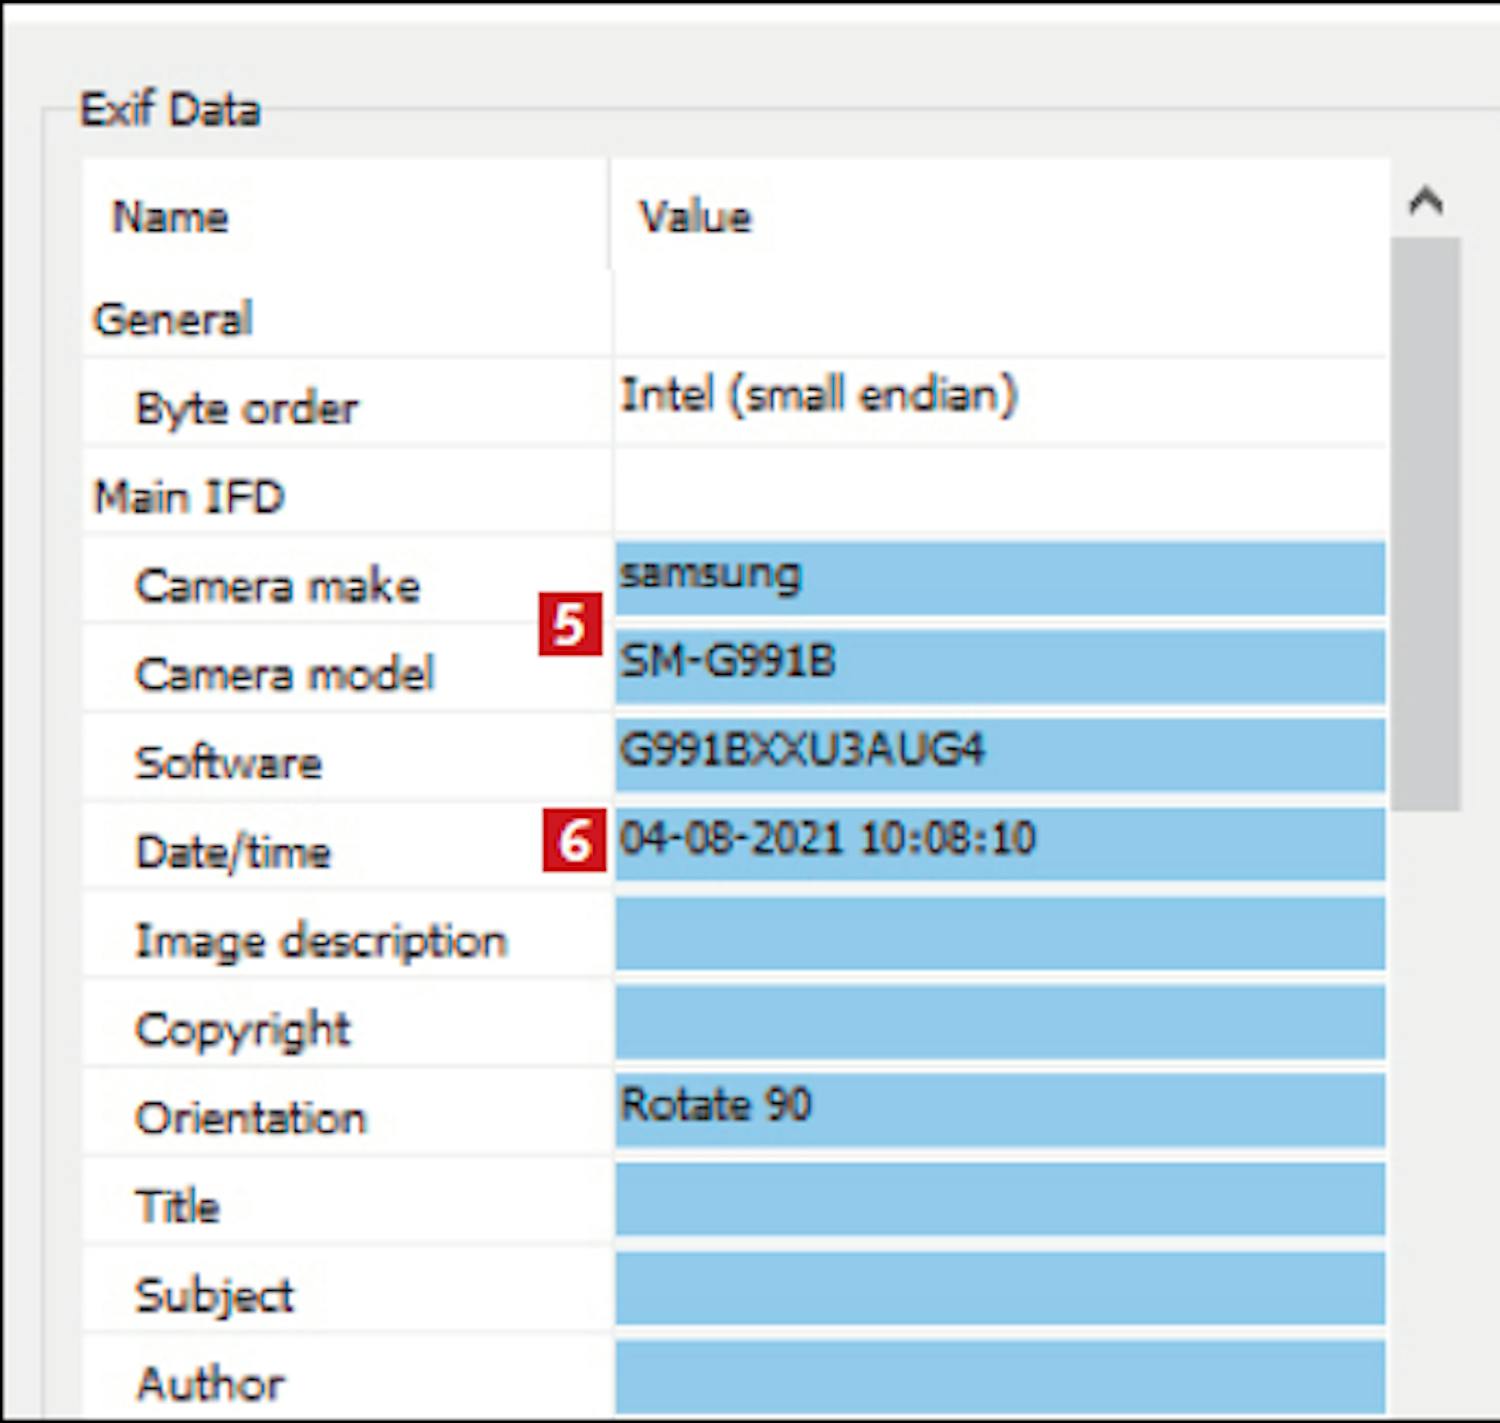Click the vertical scrollbar thumb

pos(1425,523)
